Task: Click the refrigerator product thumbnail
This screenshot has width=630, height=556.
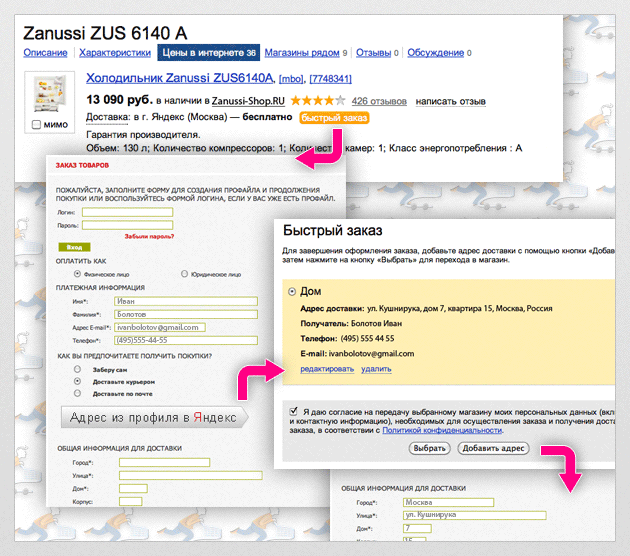Action: pos(50,94)
